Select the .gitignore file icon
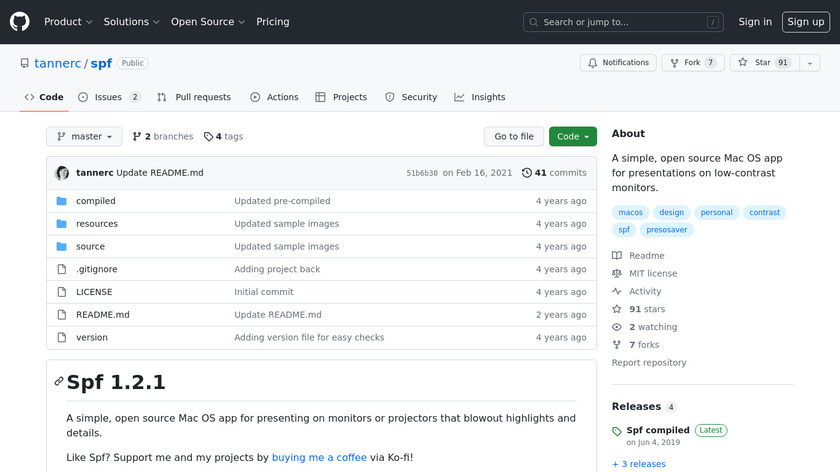 [62, 269]
